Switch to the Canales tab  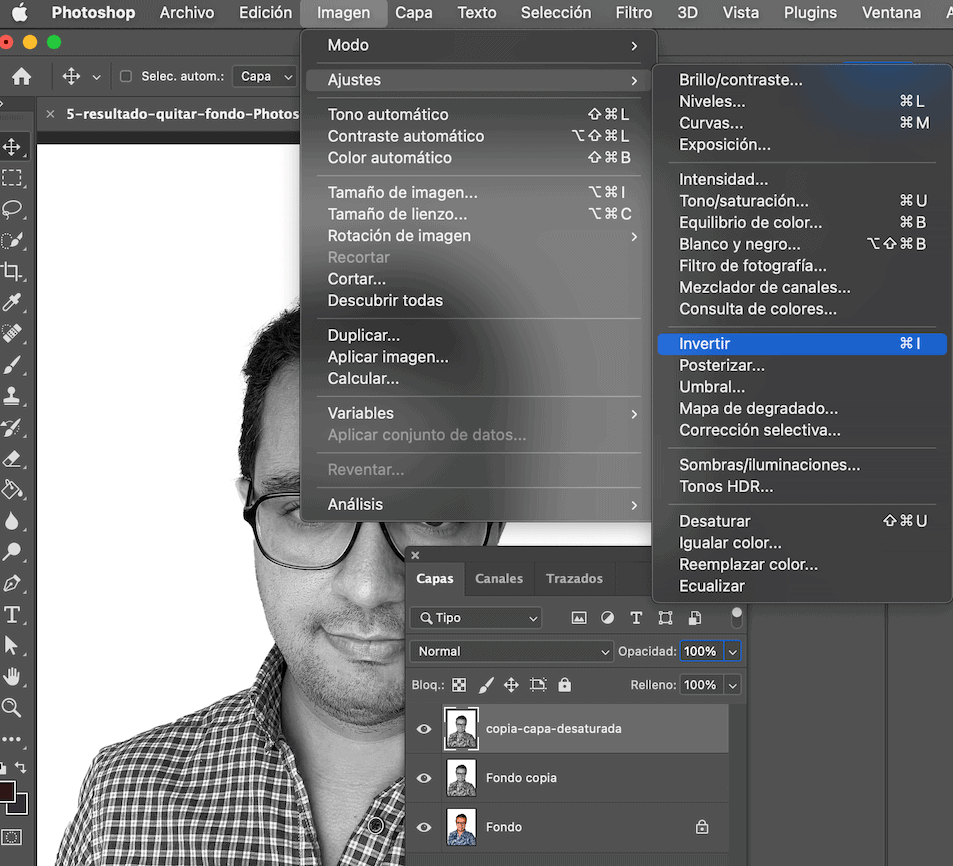(499, 579)
